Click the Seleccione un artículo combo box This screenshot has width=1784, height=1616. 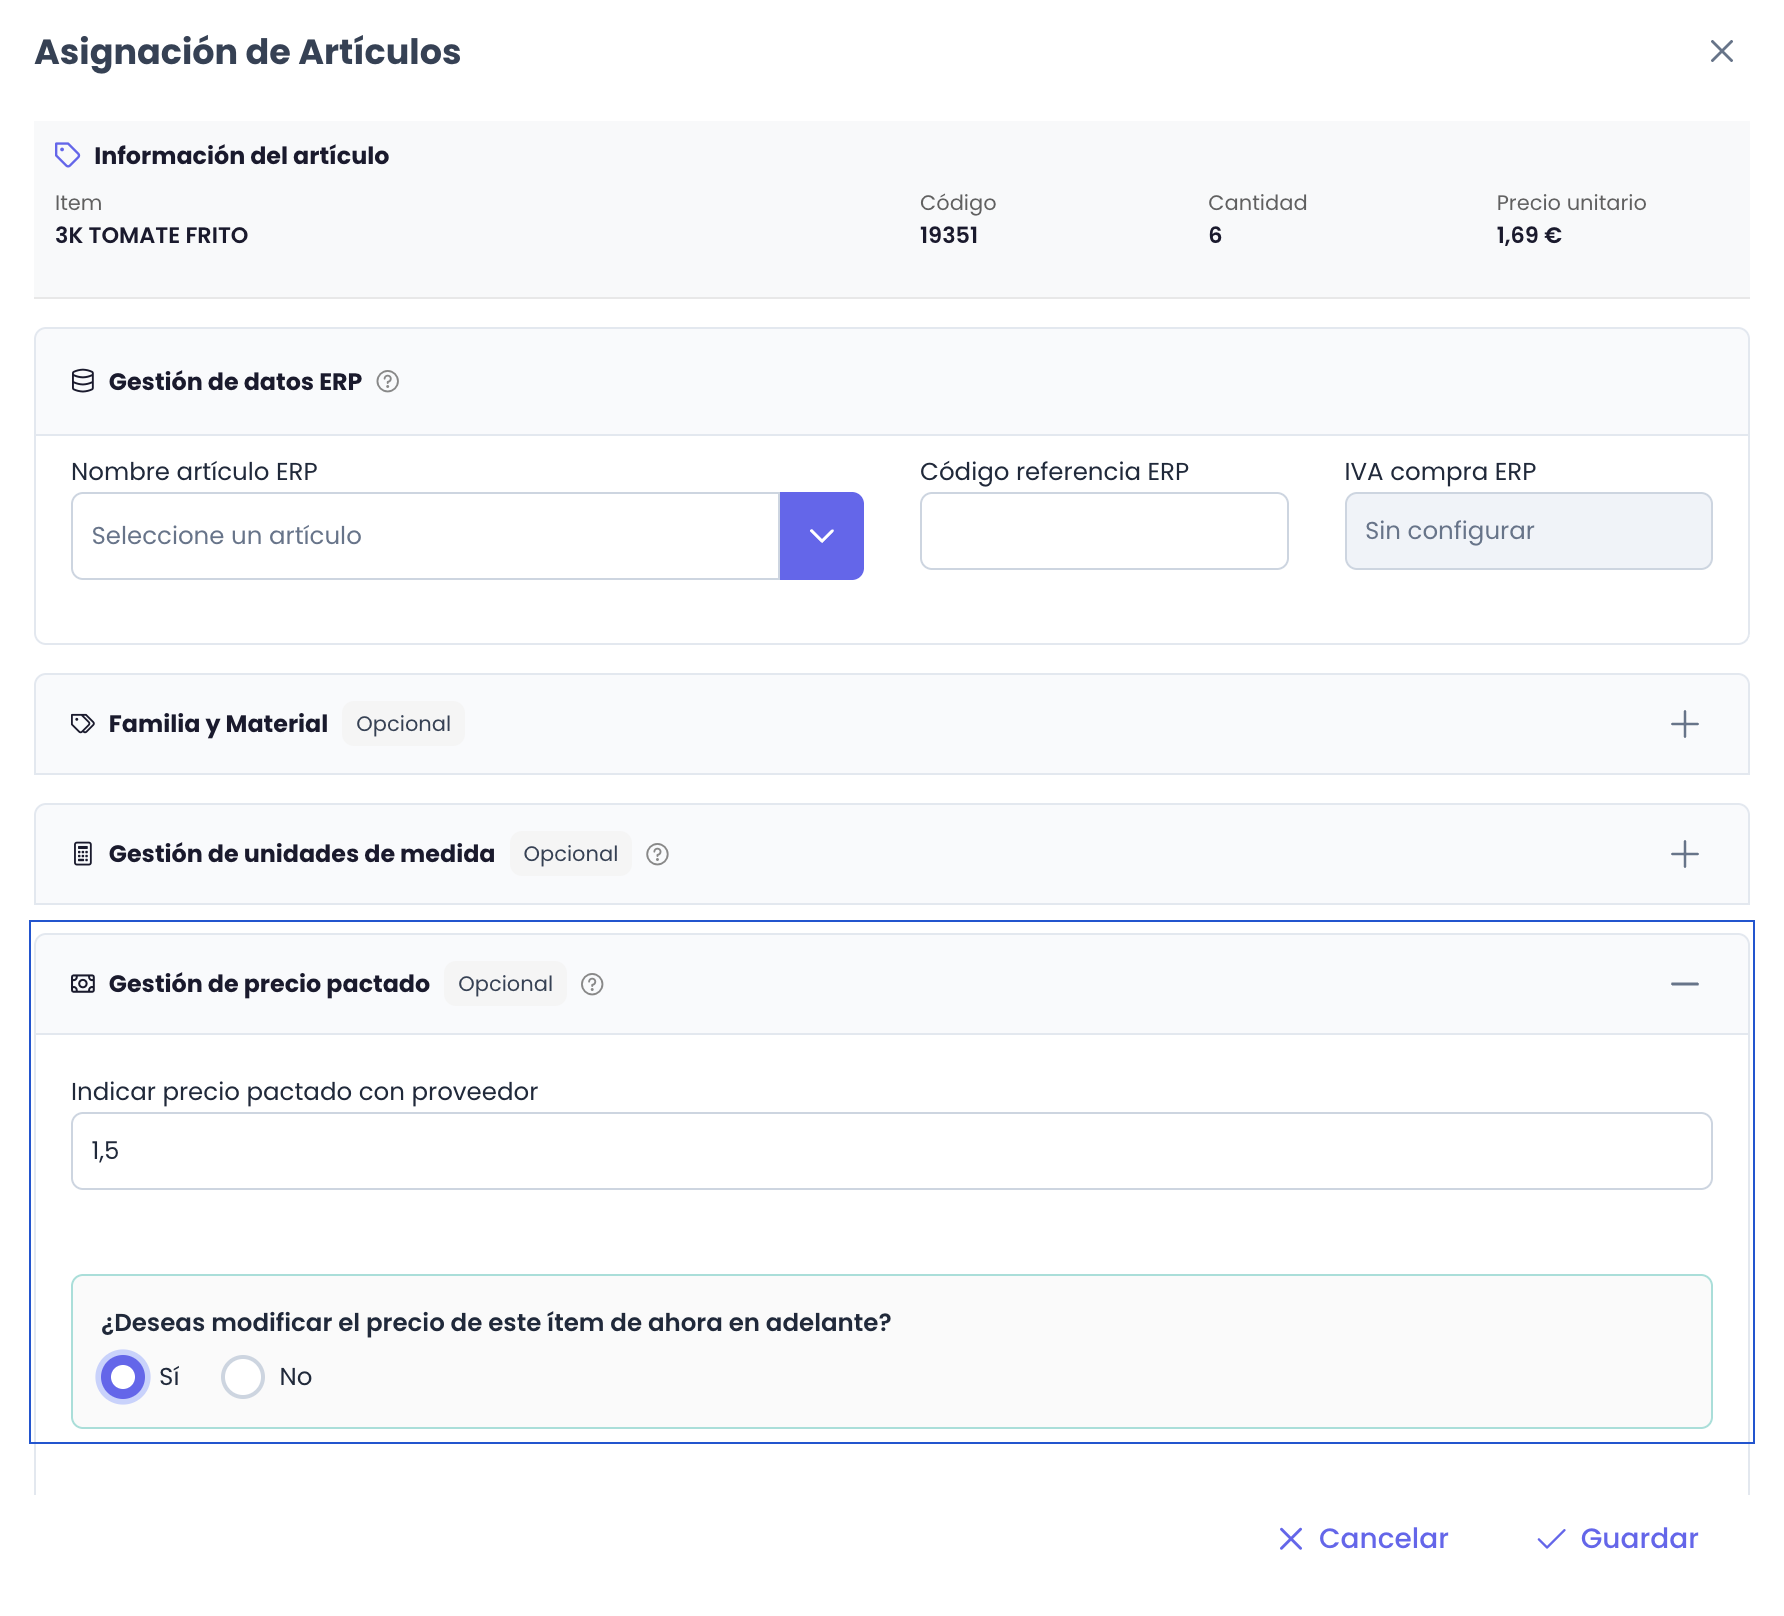(425, 536)
